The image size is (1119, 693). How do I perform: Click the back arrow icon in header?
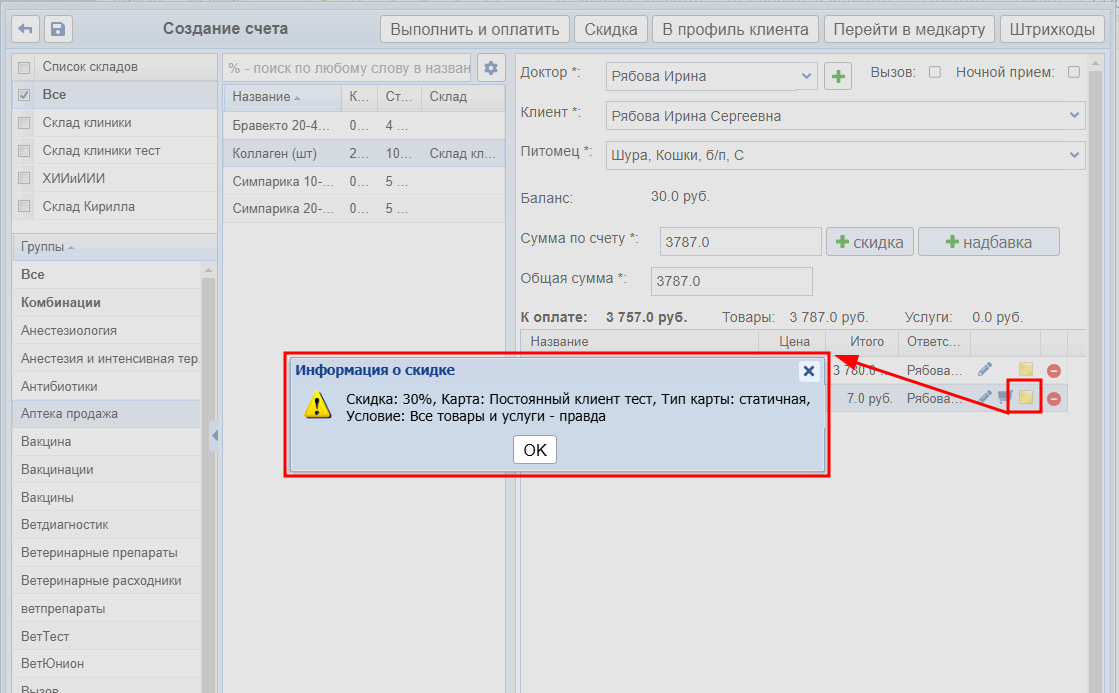pyautogui.click(x=25, y=30)
